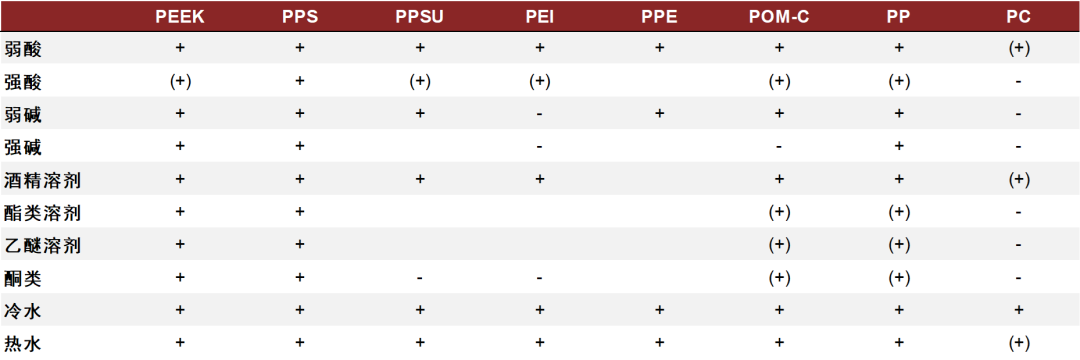The height and width of the screenshot is (360, 1080).
Task: Select the 酮类 row label
Action: (x=23, y=278)
